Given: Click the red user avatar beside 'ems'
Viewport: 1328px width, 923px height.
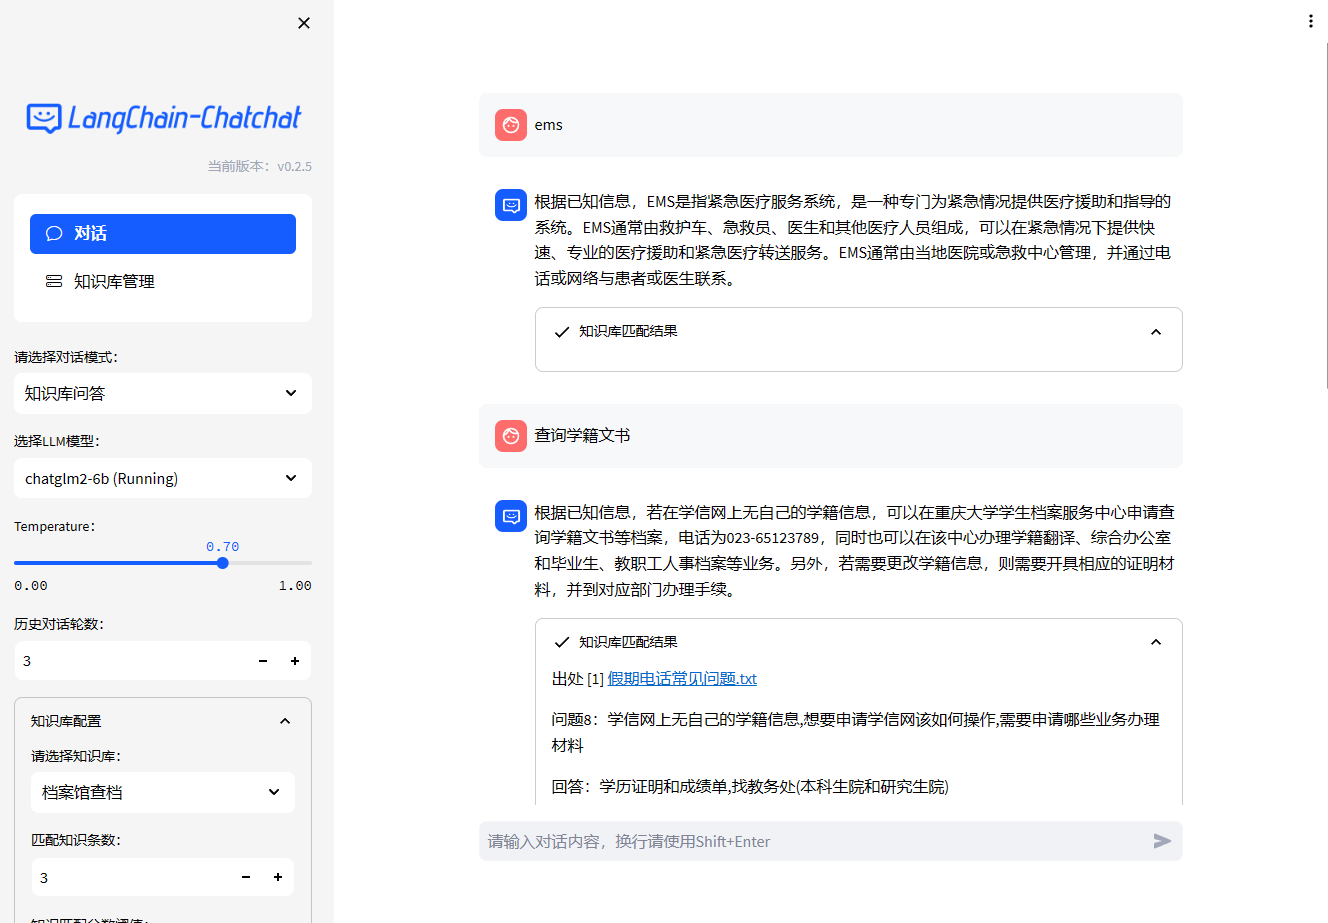Looking at the screenshot, I should [510, 125].
